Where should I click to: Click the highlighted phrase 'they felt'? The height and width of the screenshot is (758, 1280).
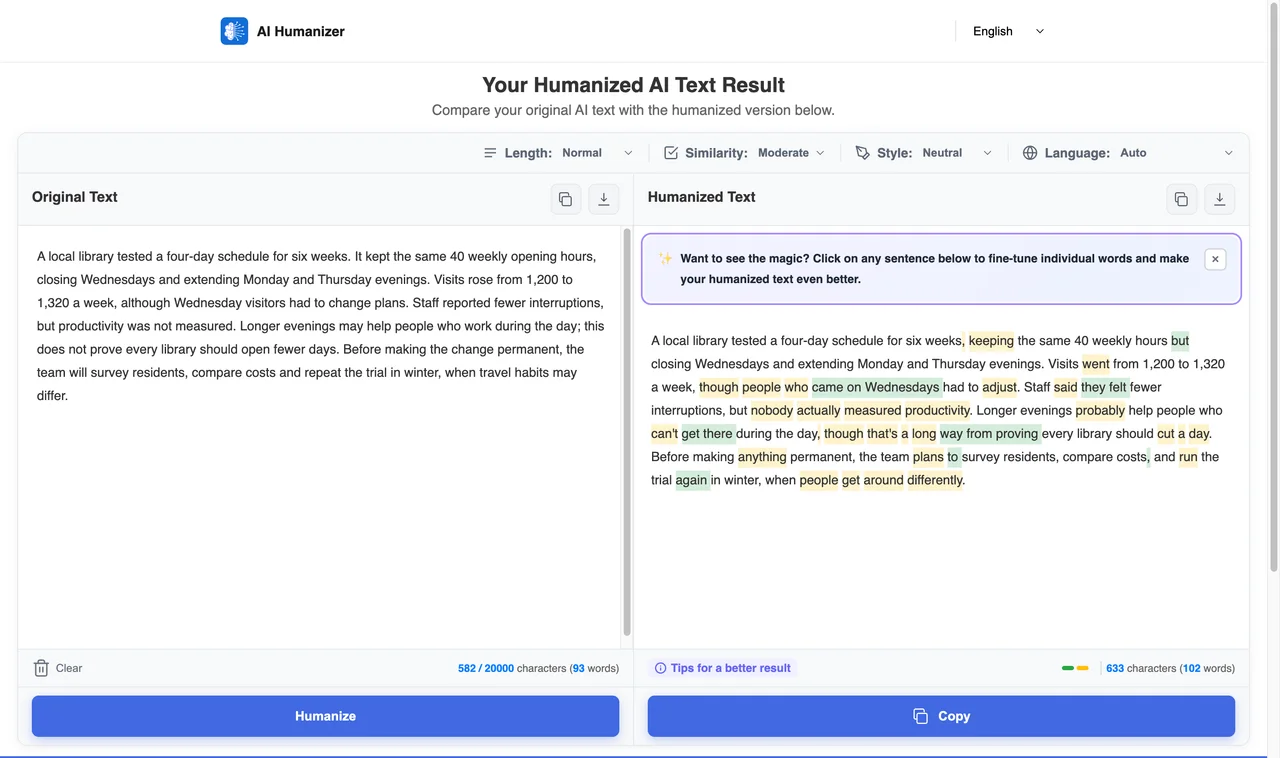coord(1104,387)
